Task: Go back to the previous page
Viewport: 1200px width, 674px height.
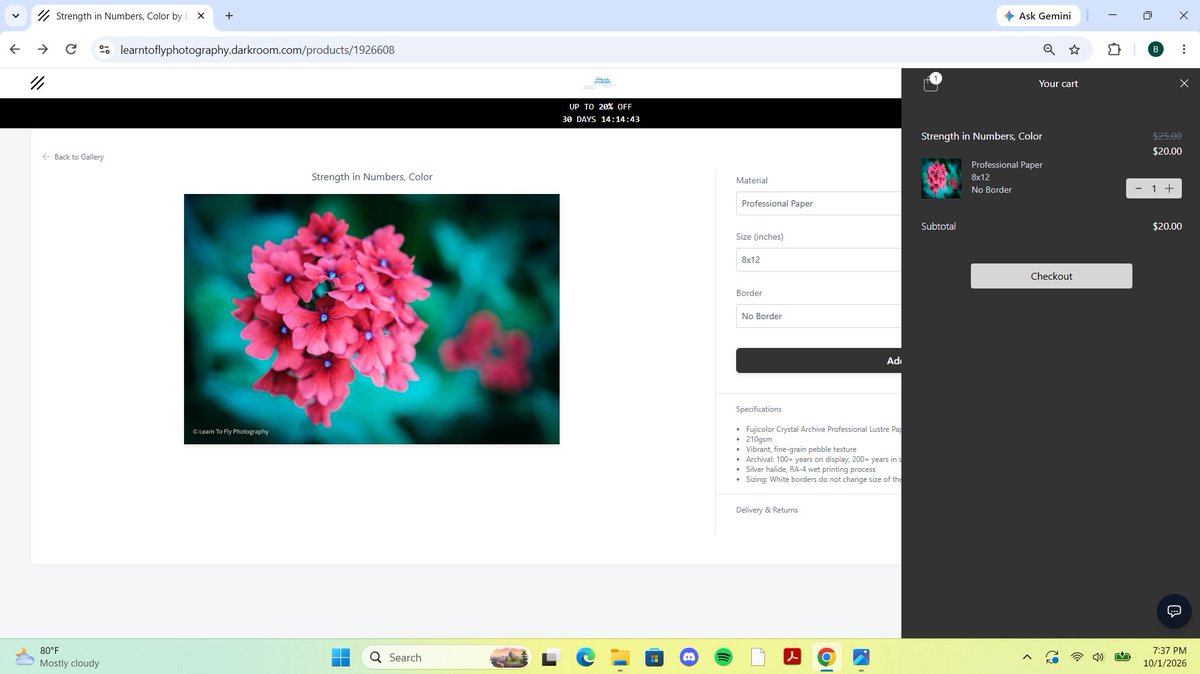Action: click(15, 49)
